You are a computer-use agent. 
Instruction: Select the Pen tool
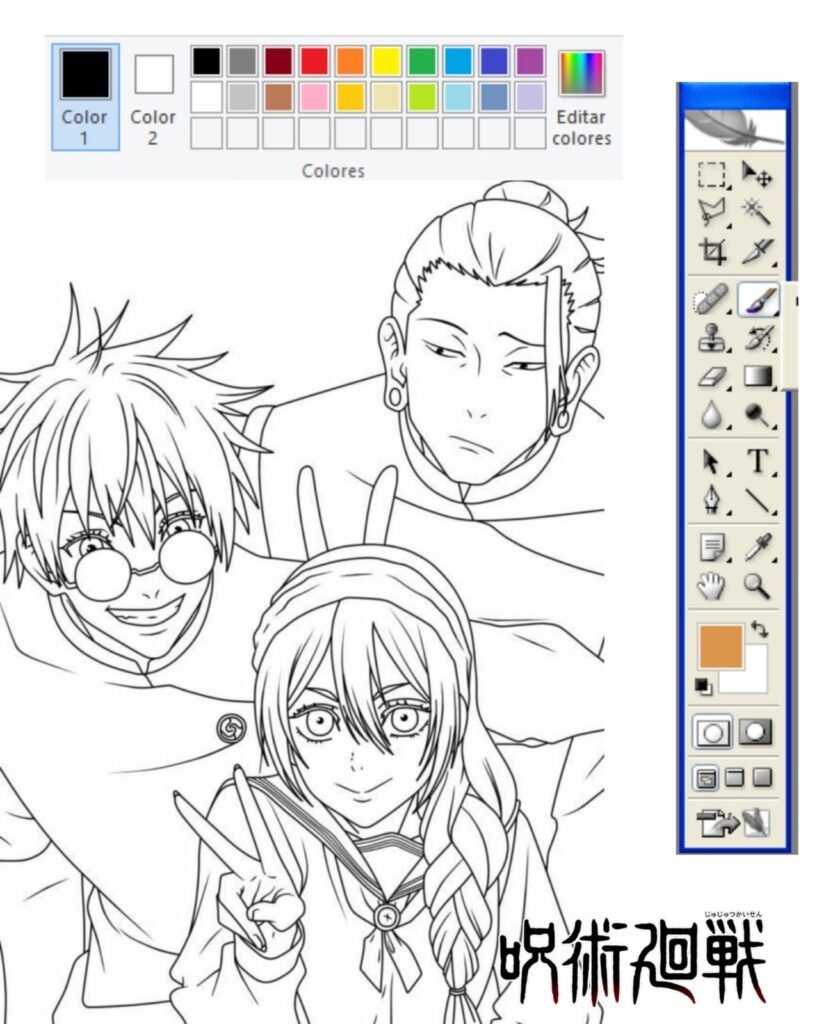(x=712, y=500)
